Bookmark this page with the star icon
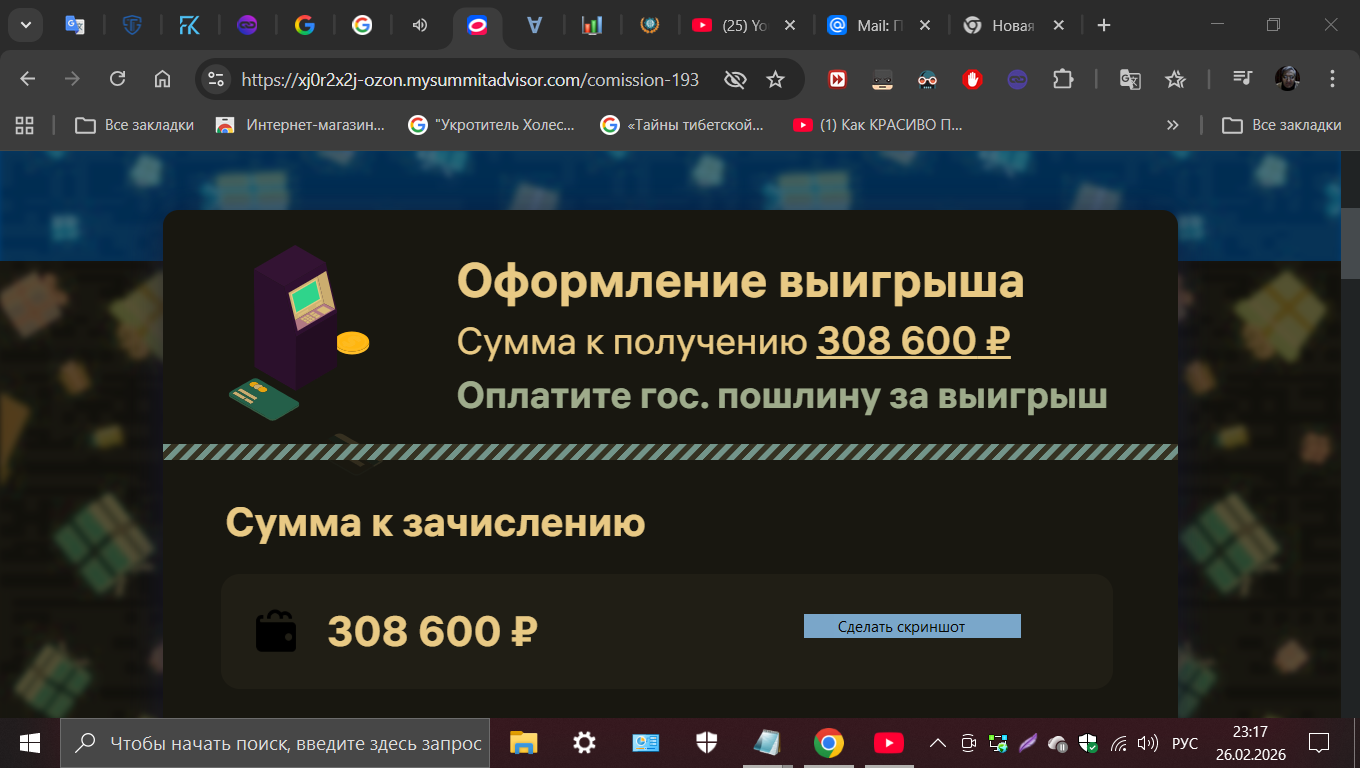 tap(775, 79)
